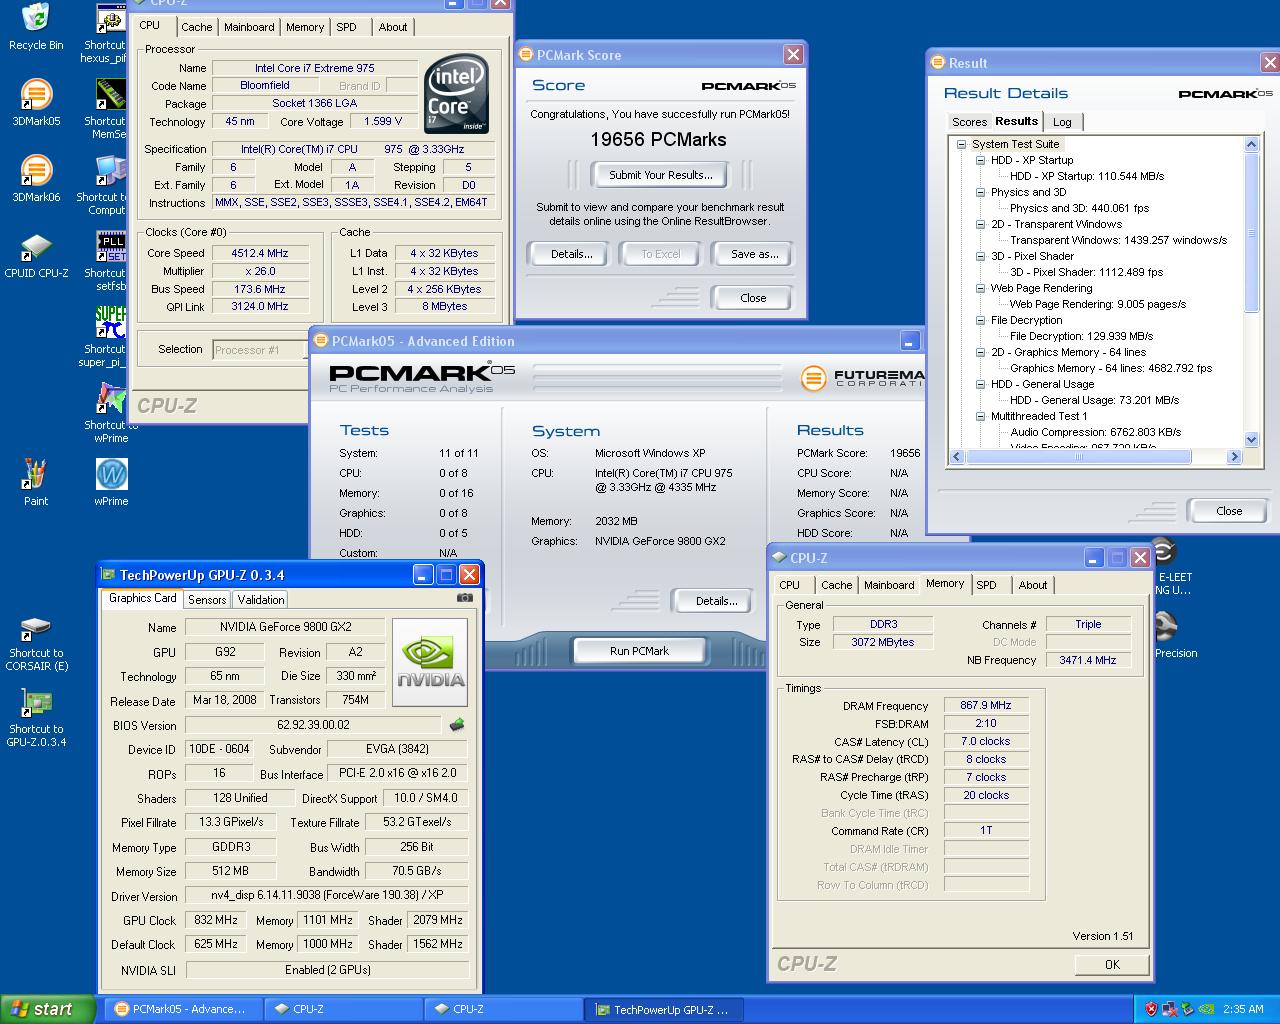Image resolution: width=1280 pixels, height=1024 pixels.
Task: Click the security shield tray icon
Action: (1150, 1009)
